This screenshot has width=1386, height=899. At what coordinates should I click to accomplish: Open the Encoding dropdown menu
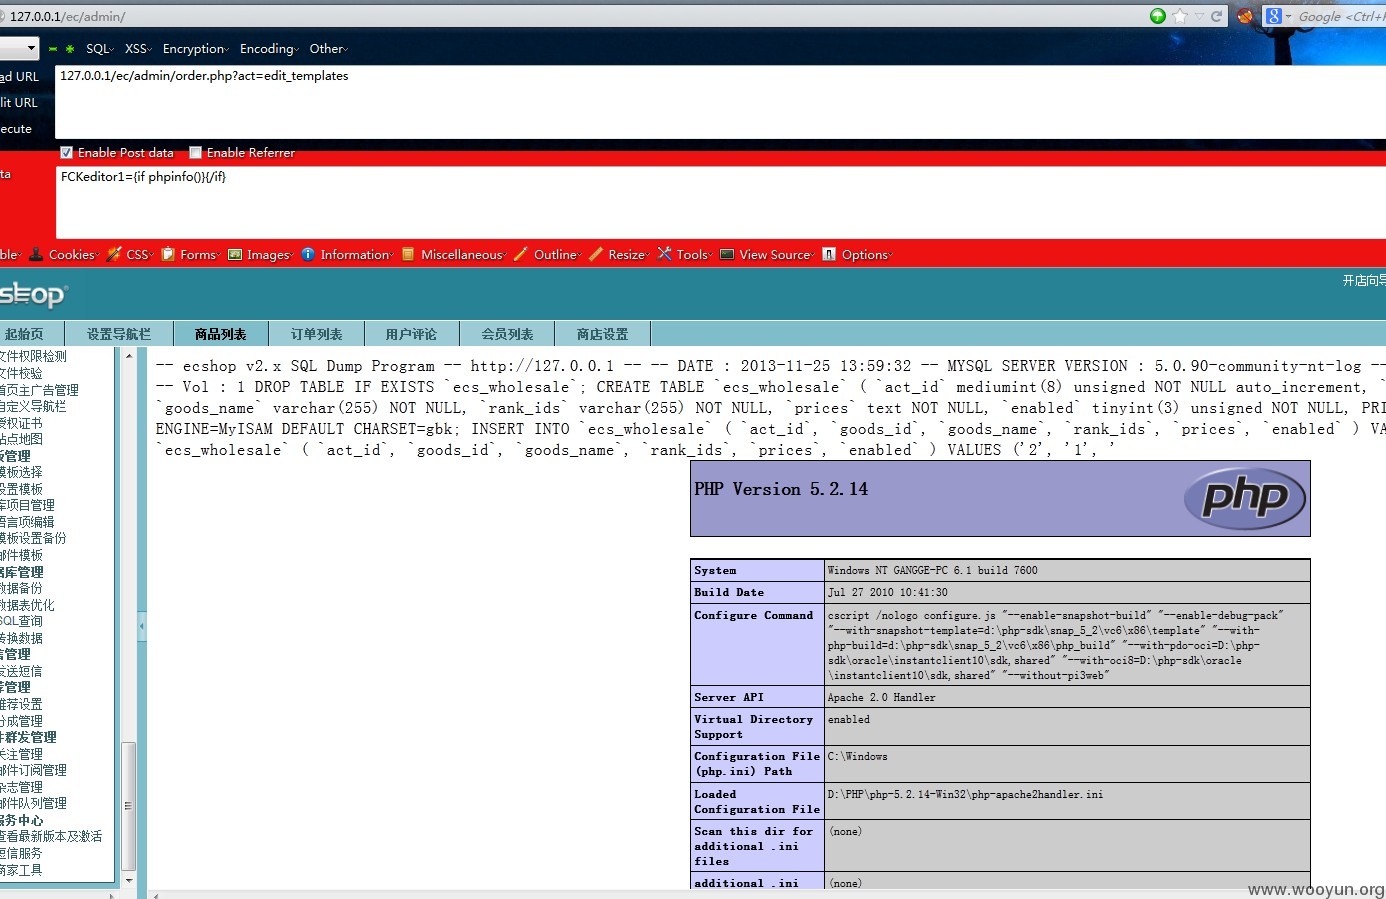pos(270,49)
